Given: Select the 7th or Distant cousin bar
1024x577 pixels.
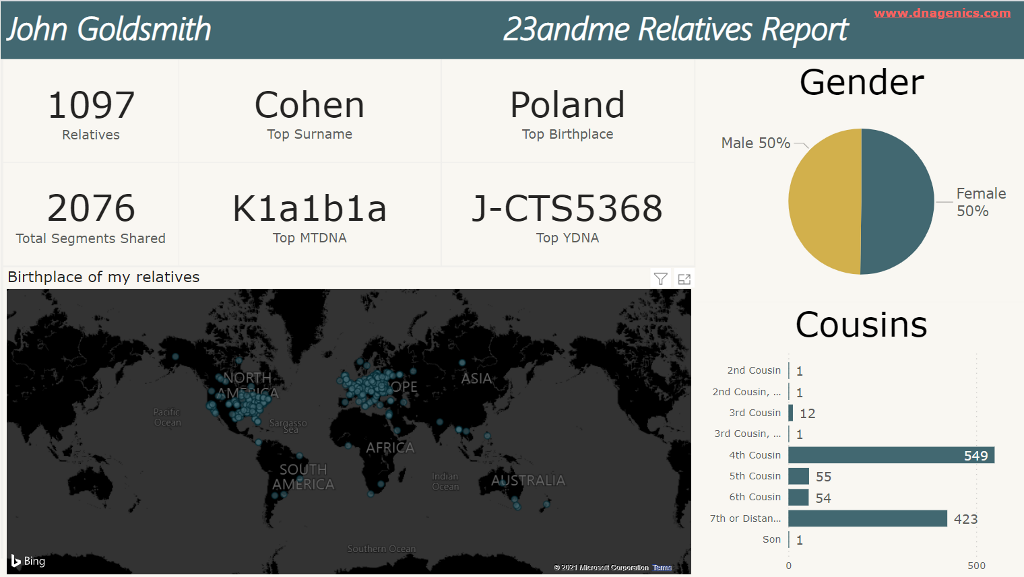Looking at the screenshot, I should tap(867, 518).
